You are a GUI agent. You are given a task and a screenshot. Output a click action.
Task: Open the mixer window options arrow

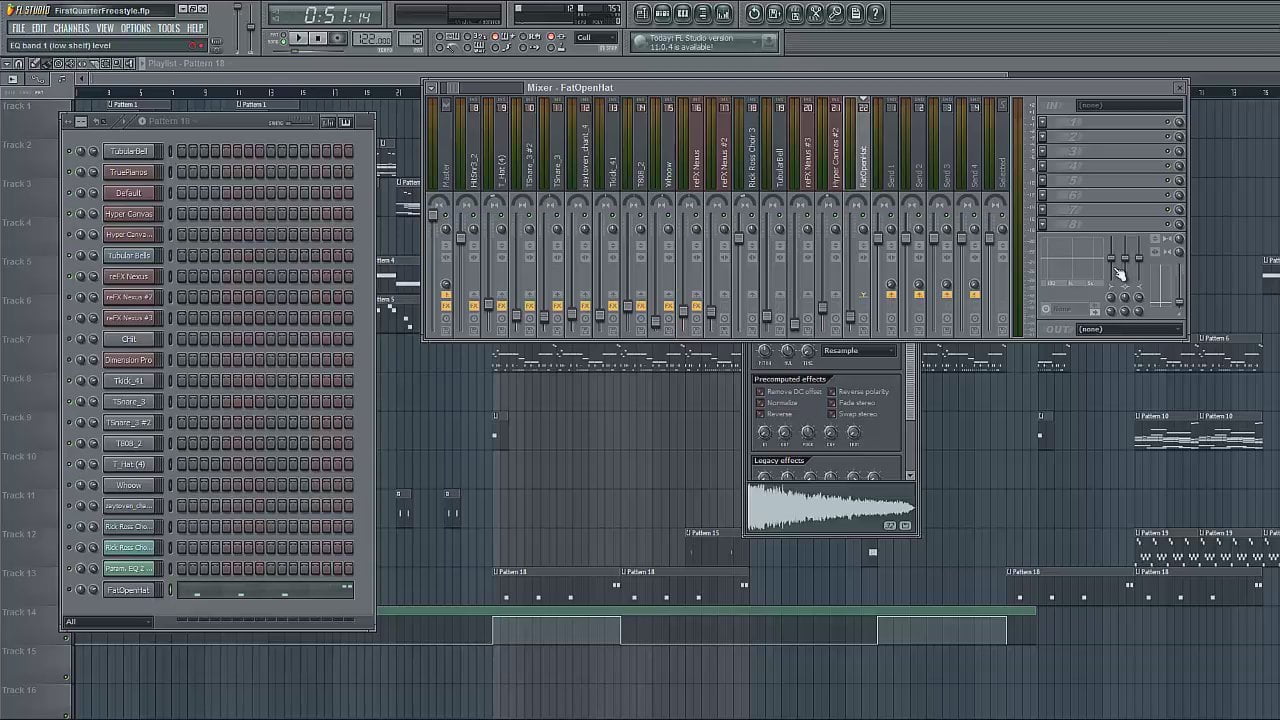432,88
